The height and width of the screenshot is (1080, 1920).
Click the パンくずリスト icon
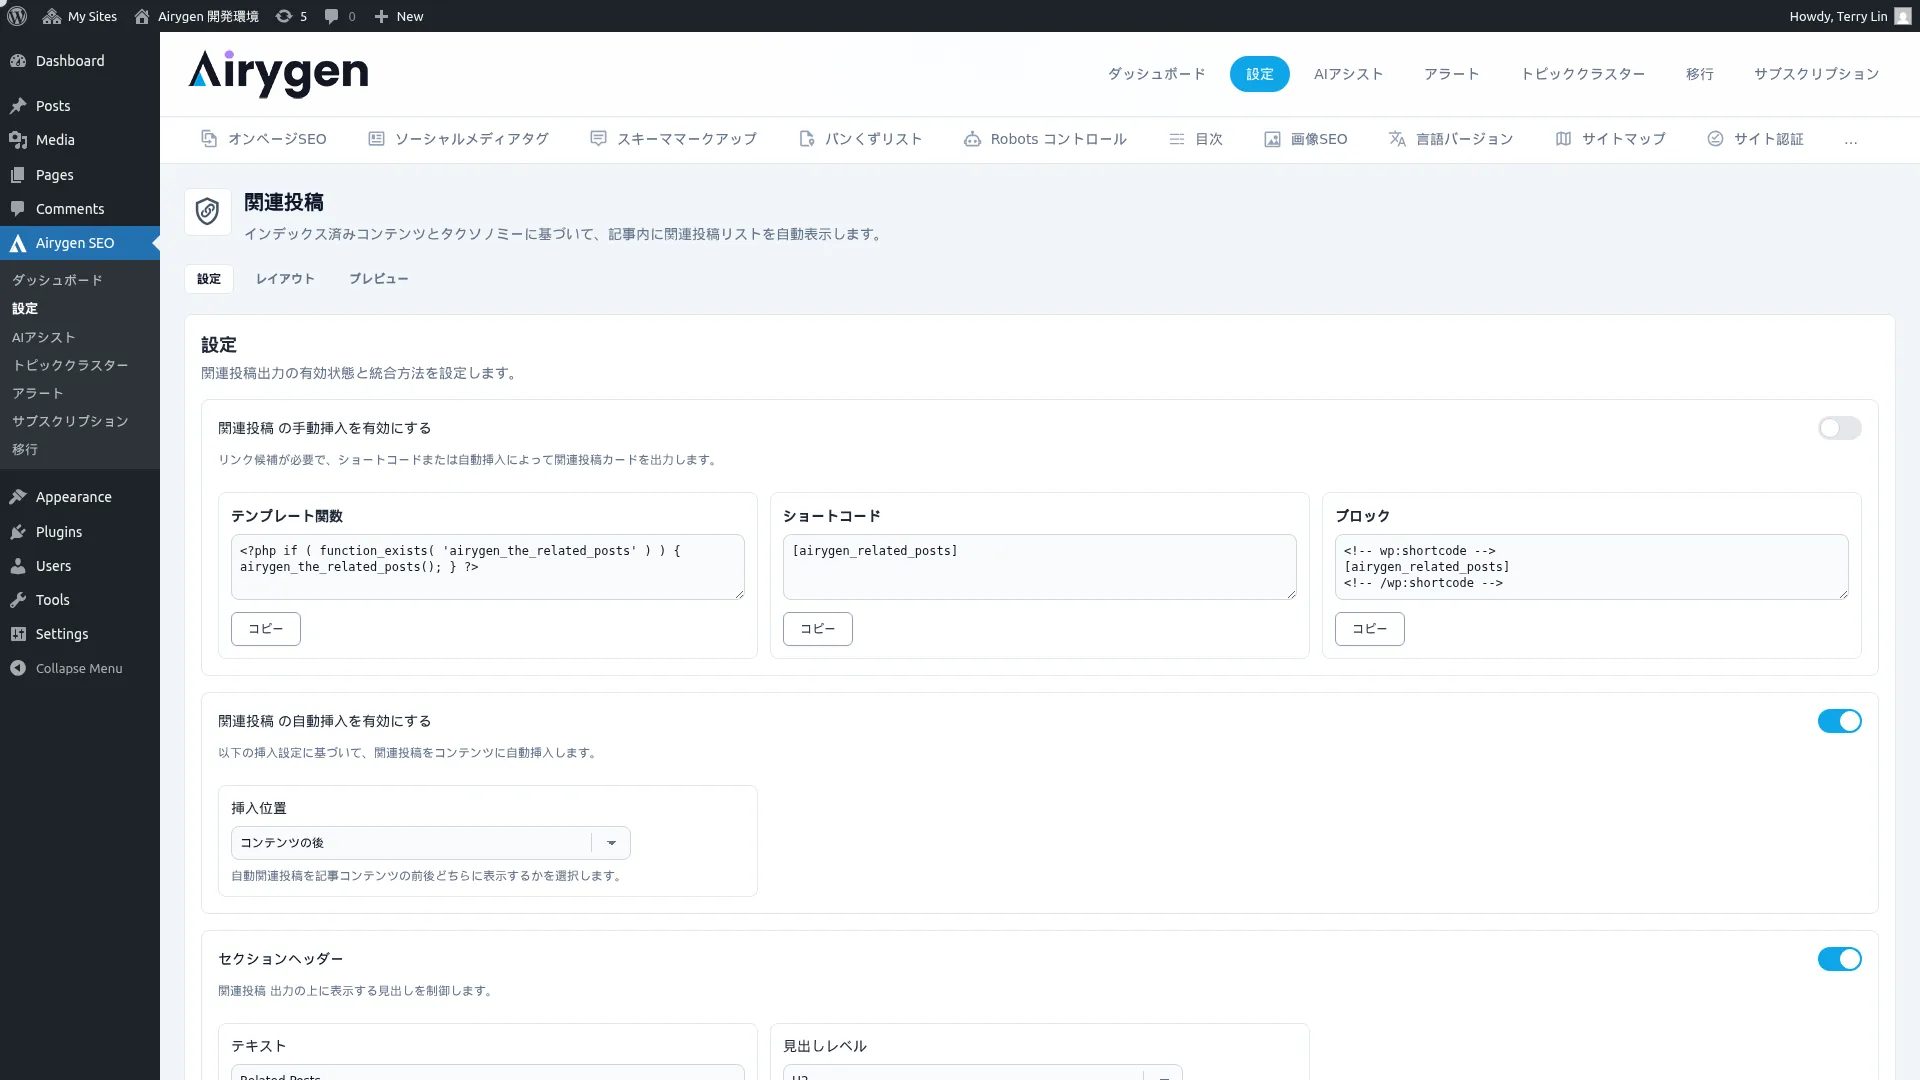coord(807,139)
